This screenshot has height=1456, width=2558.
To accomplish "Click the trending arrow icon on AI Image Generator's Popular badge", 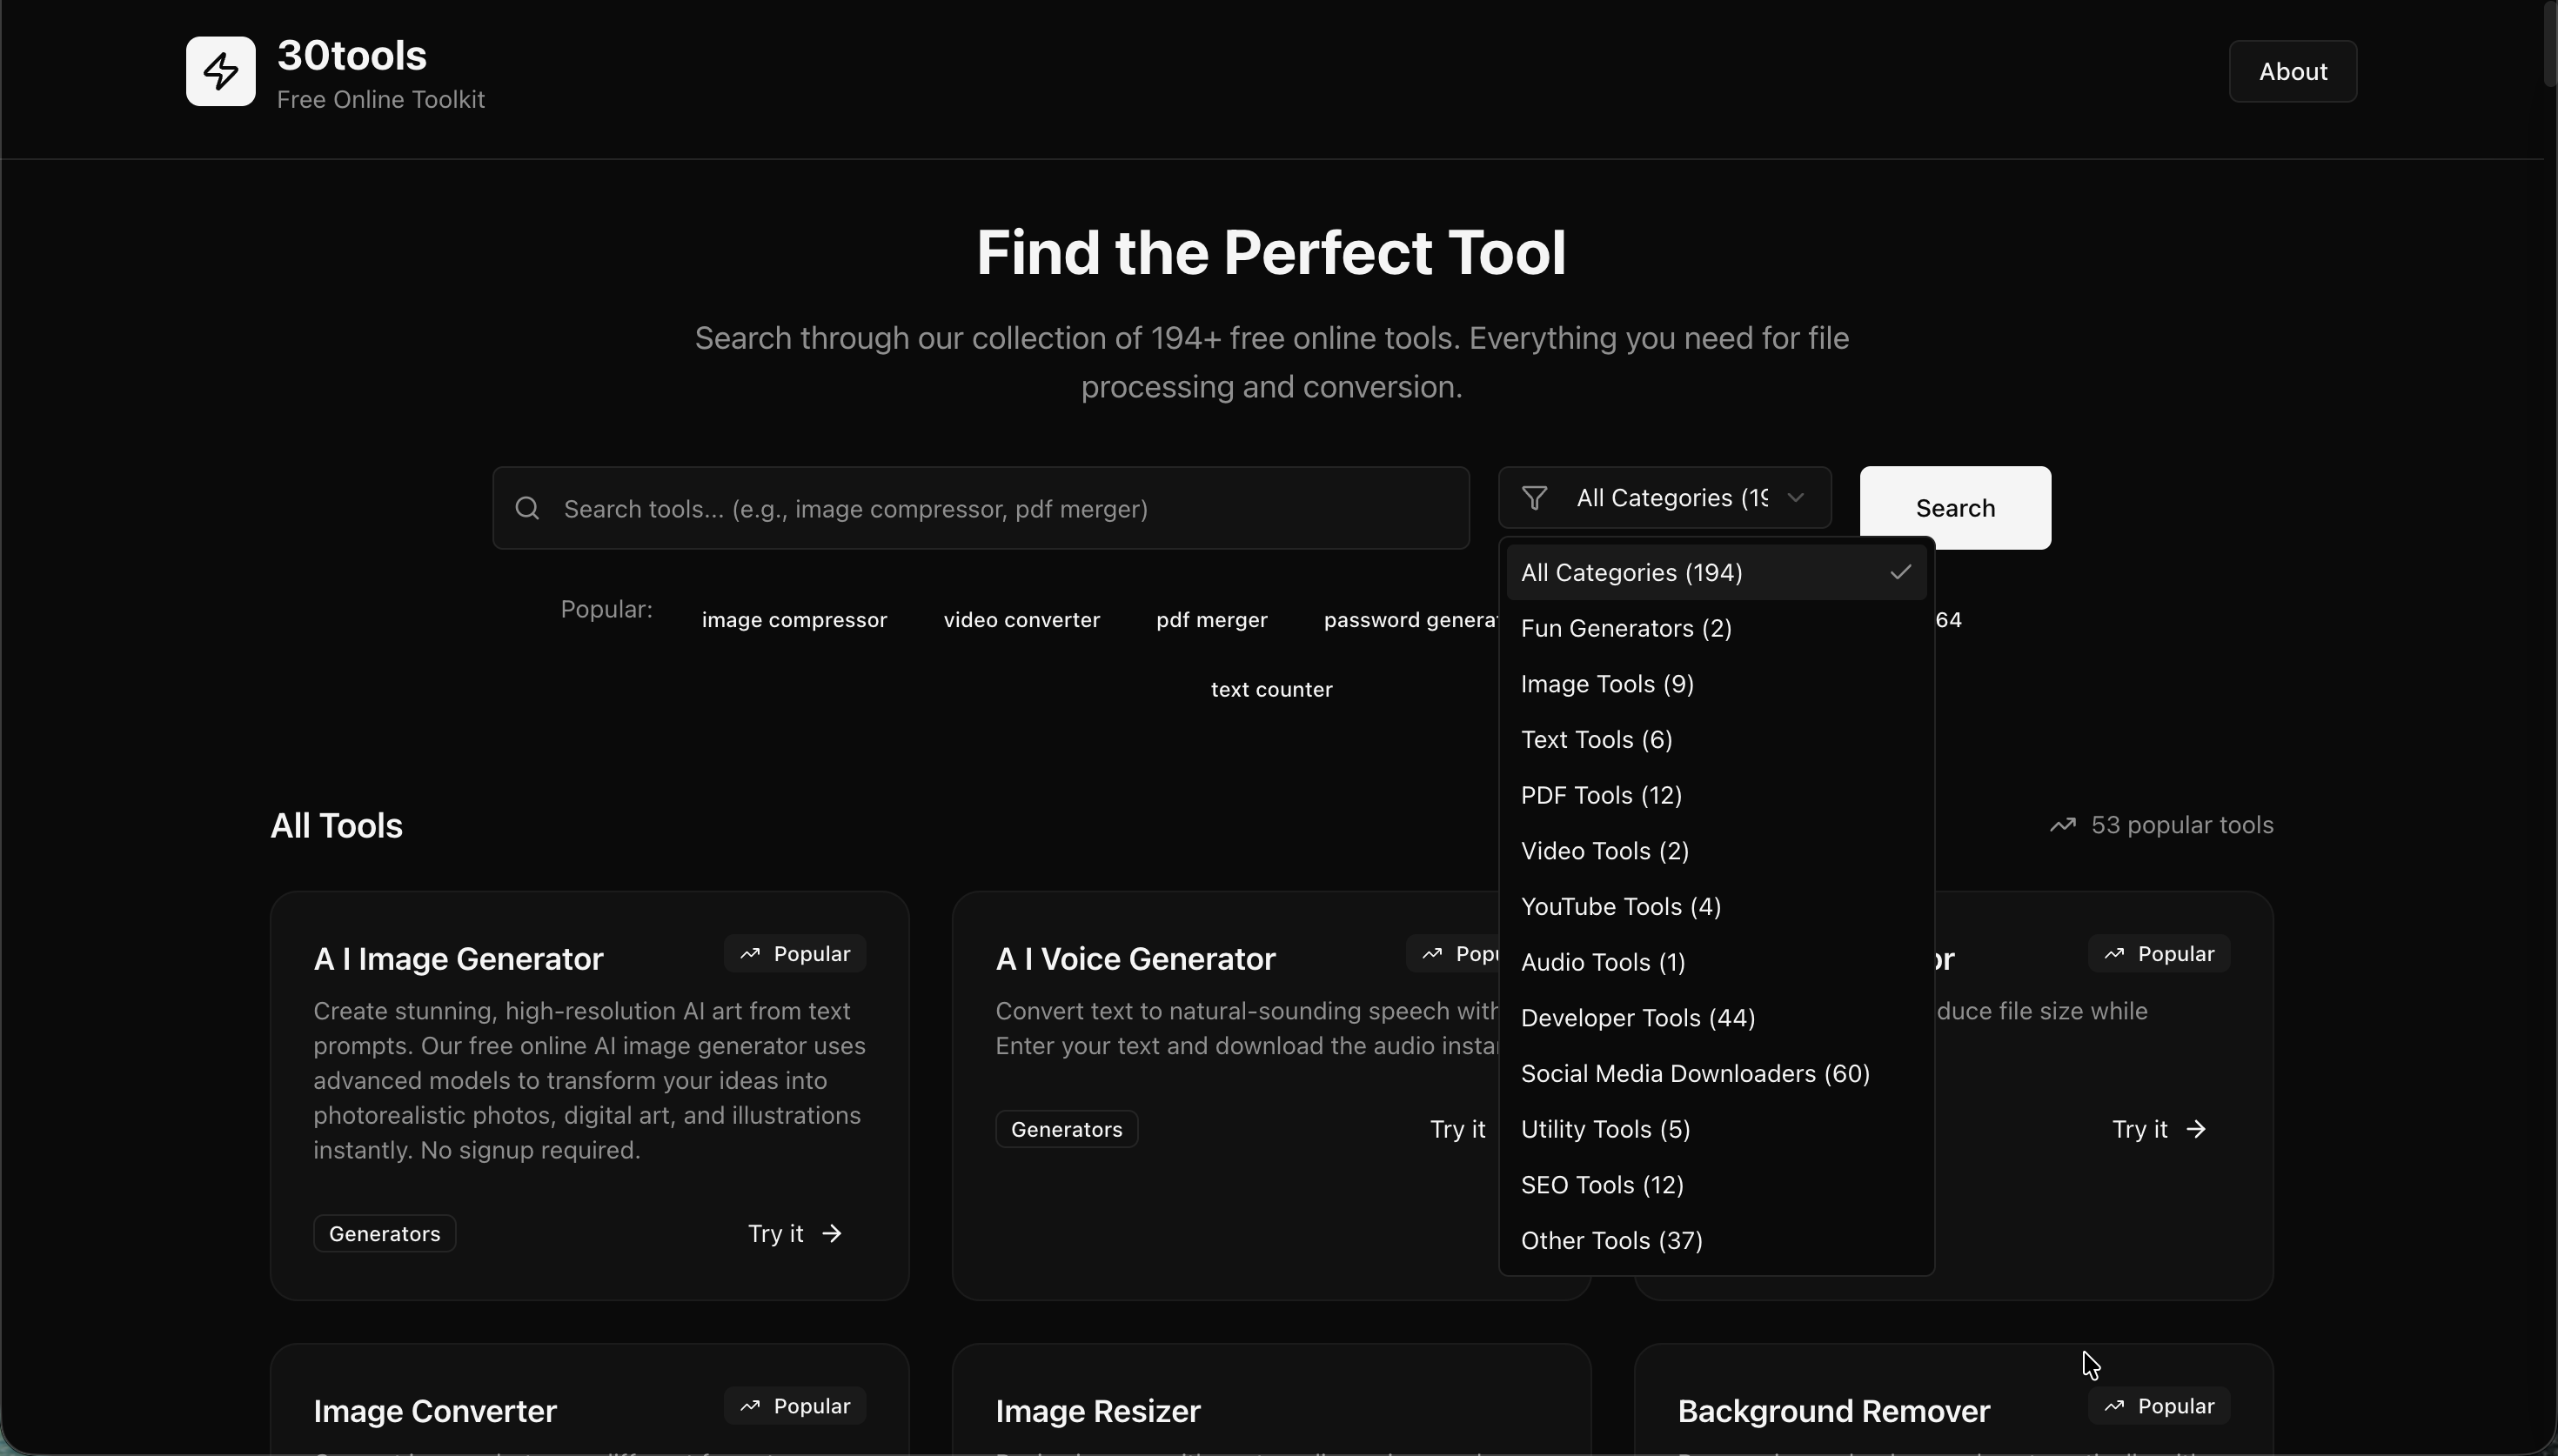I will coord(751,952).
